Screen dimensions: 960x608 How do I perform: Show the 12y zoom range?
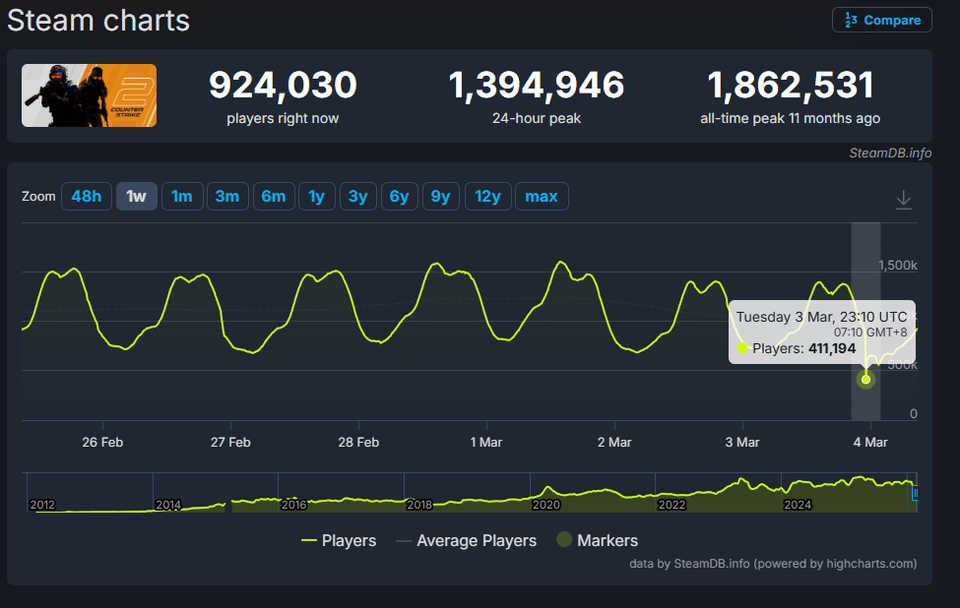[x=487, y=196]
